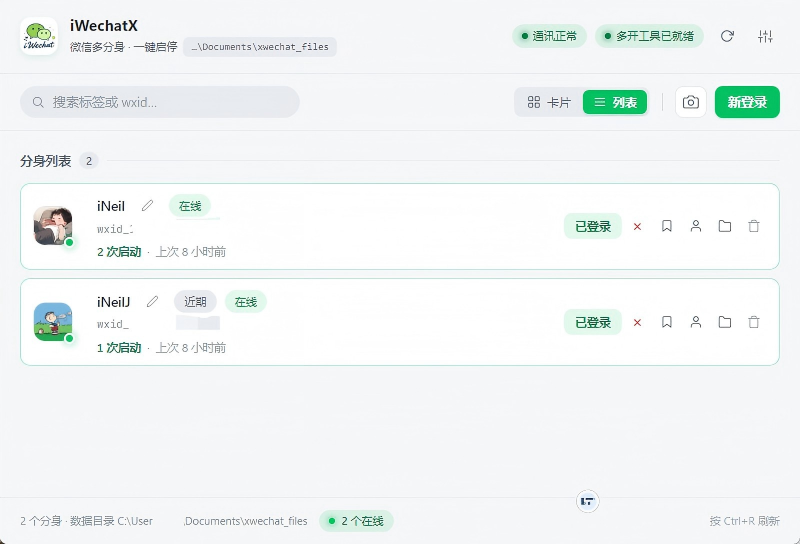The width and height of the screenshot is (800, 544).
Task: Click the iNeilJ avatar thumbnail
Action: (53, 322)
